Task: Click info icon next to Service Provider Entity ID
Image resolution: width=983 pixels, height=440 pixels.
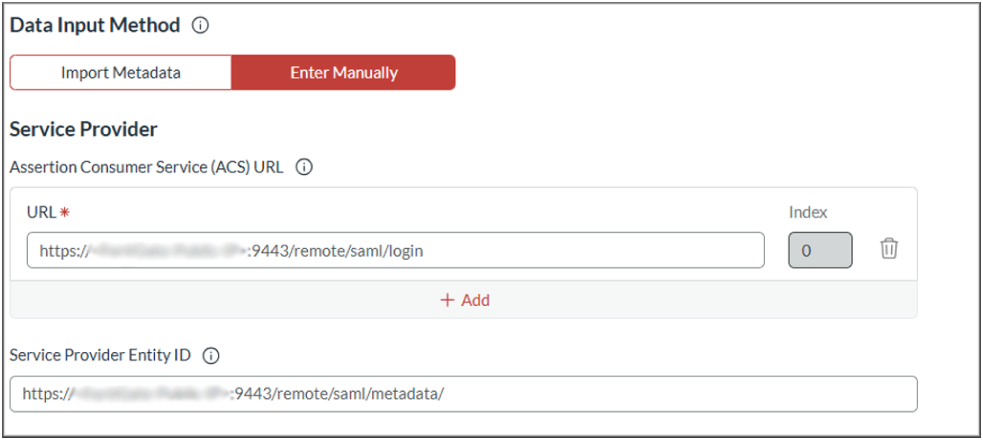Action: (211, 356)
